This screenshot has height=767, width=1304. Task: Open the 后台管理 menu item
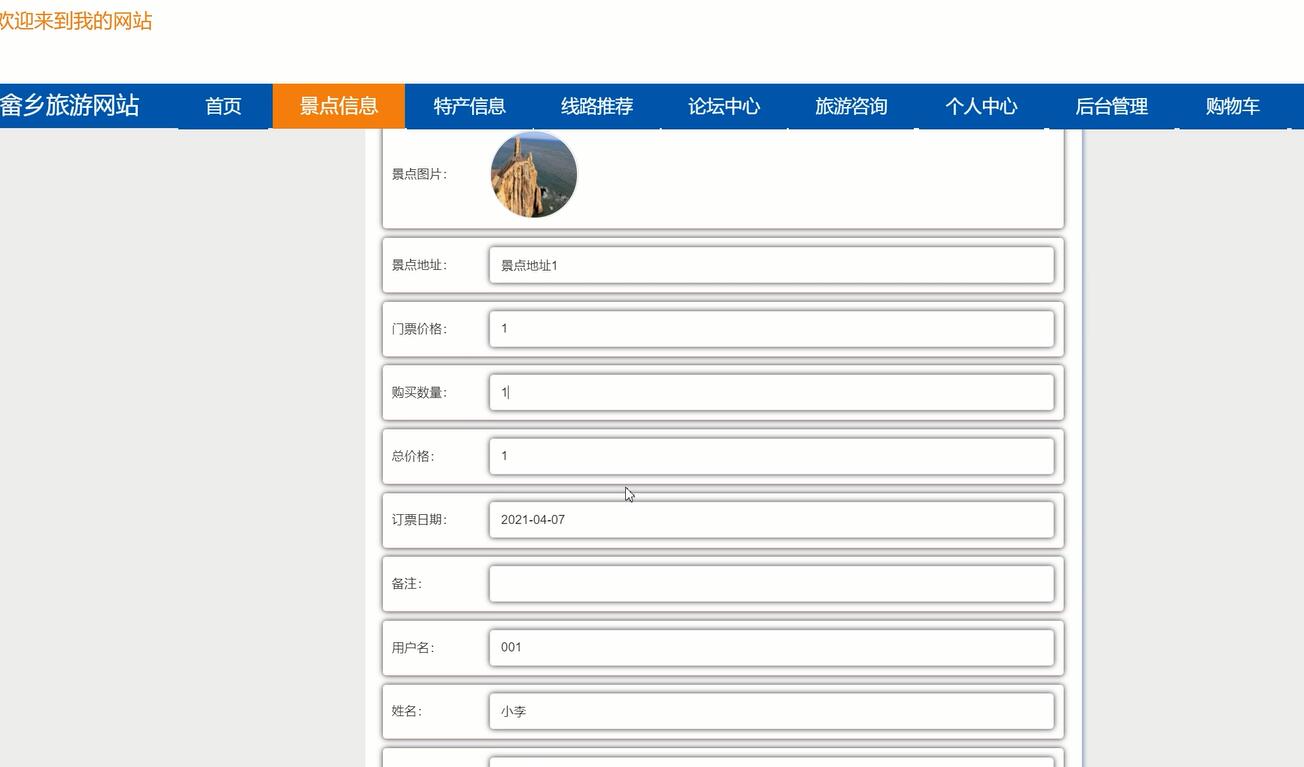pyautogui.click(x=1111, y=106)
